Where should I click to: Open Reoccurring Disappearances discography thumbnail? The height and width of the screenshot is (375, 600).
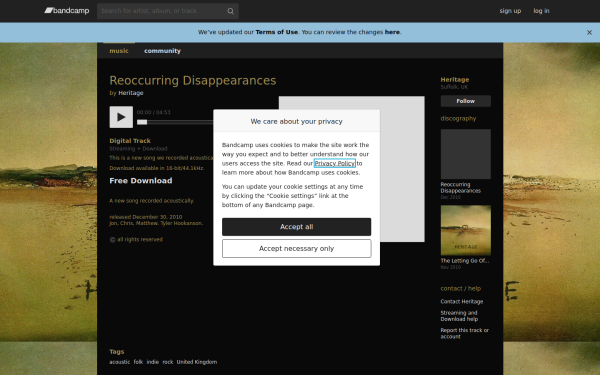466,154
